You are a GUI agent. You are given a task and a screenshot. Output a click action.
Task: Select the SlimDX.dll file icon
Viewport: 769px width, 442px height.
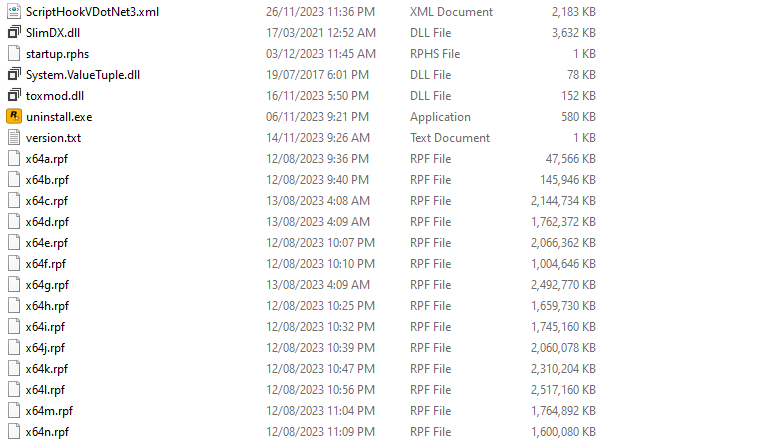point(14,33)
